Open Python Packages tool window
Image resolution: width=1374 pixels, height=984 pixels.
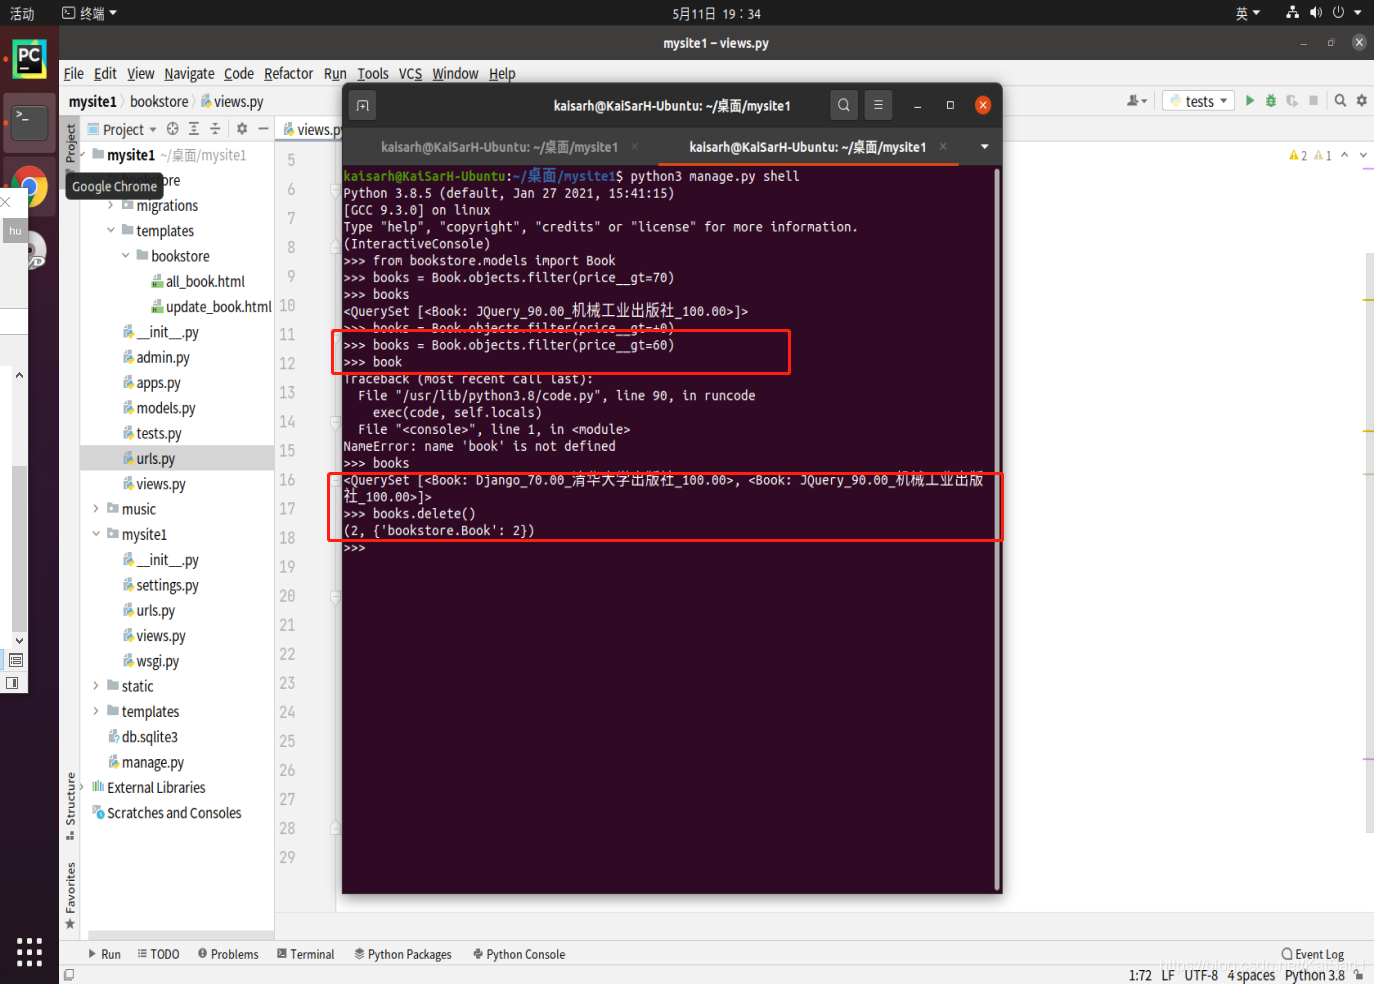403,954
